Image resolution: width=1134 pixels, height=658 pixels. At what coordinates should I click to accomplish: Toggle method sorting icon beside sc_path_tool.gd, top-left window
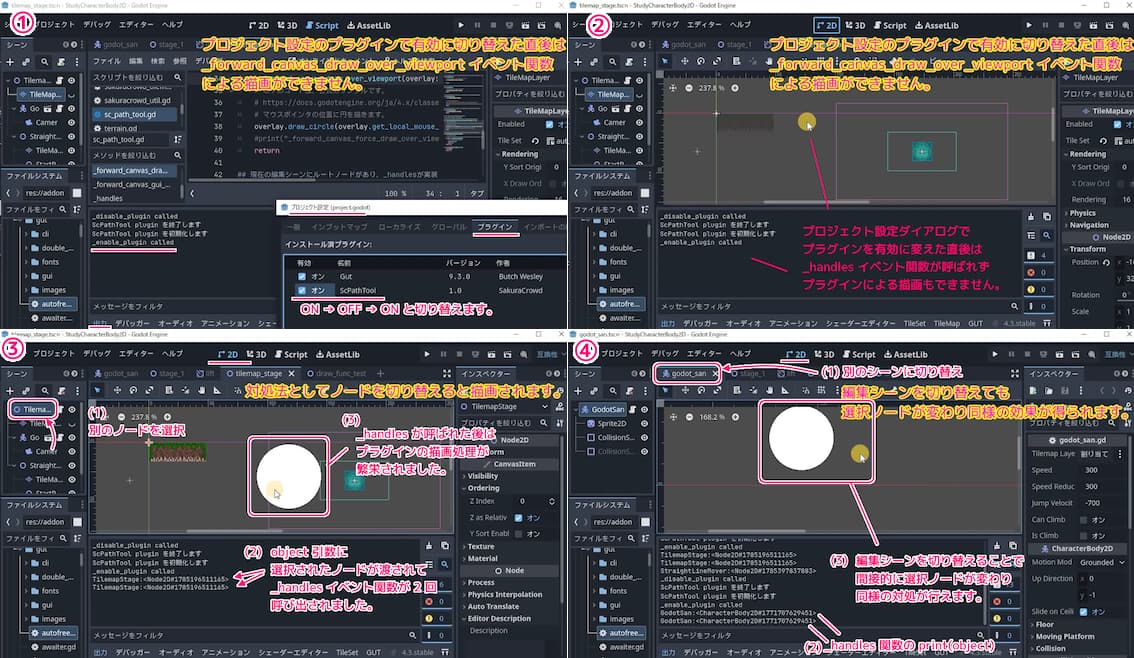[x=177, y=140]
